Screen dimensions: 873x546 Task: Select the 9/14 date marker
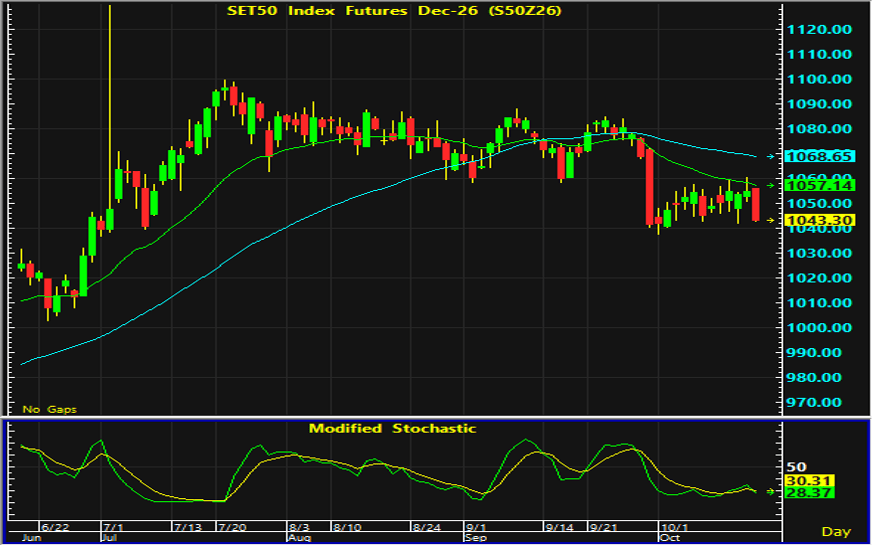(560, 527)
